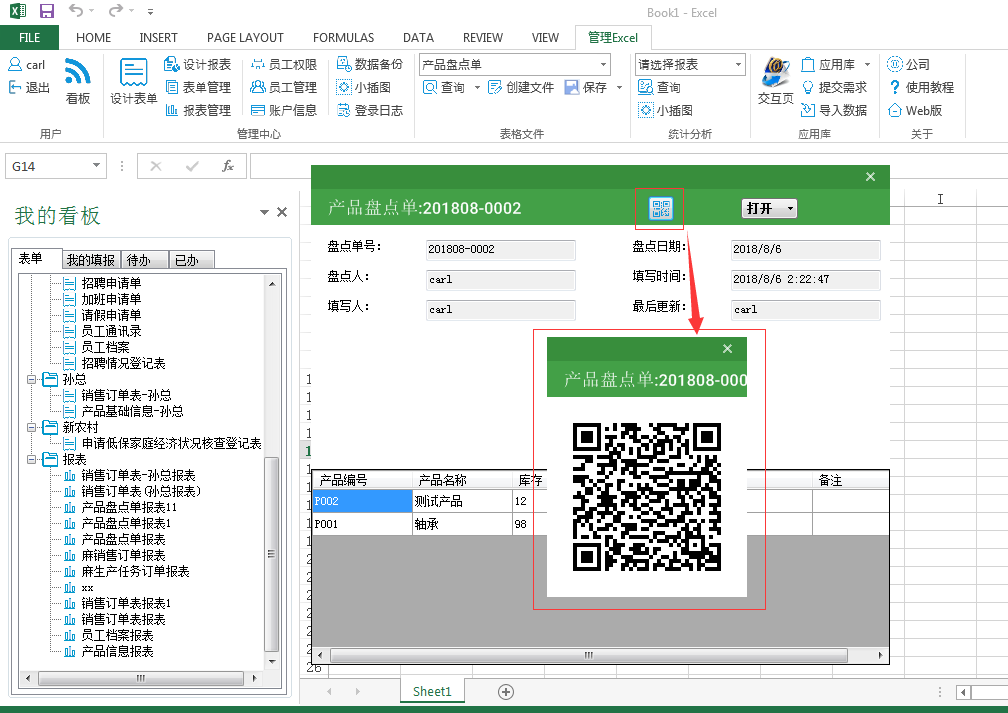Screen dimensions: 1008x713
Task: Open 数据备份 data backup
Action: pyautogui.click(x=369, y=64)
